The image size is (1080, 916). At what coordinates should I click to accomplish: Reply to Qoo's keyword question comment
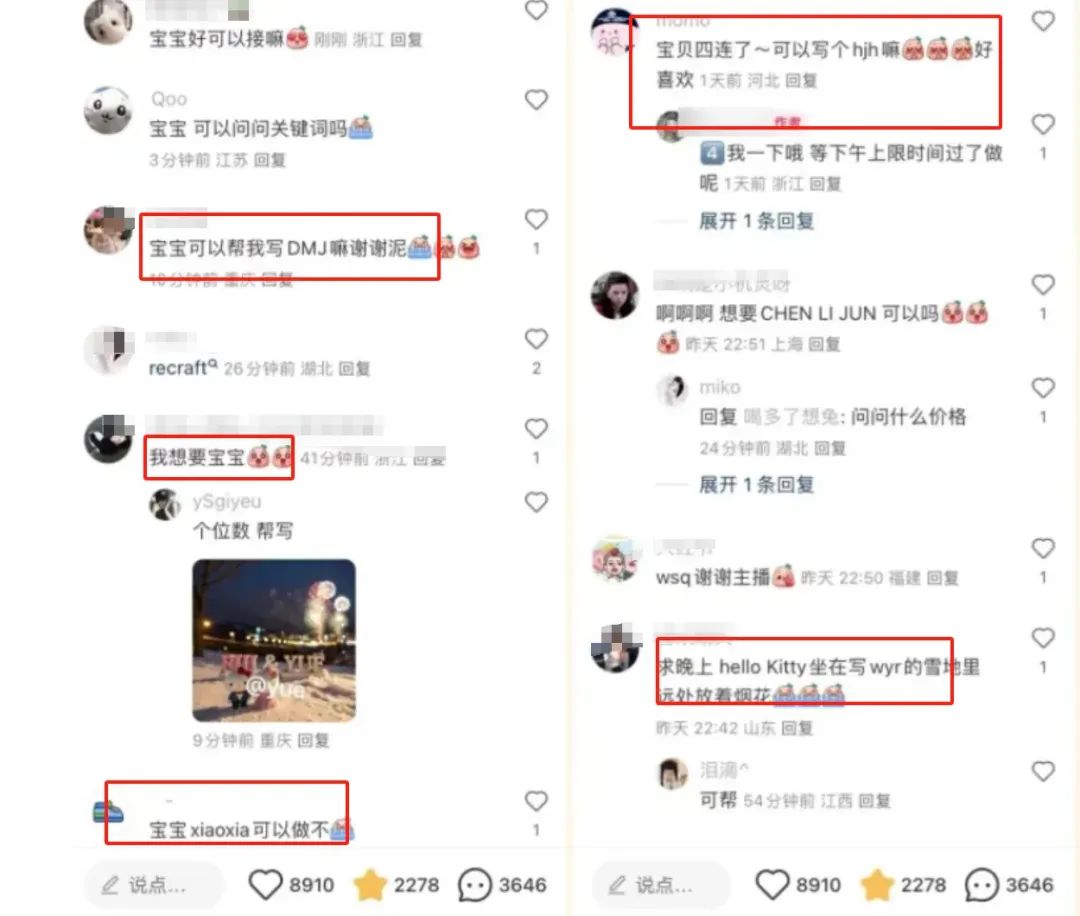[x=269, y=160]
